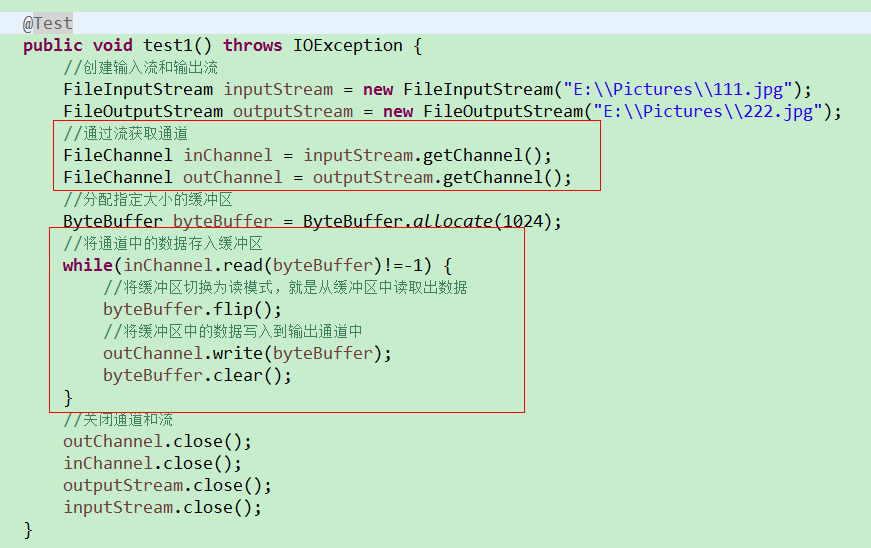
Task: Click the while keyword
Action: point(88,265)
